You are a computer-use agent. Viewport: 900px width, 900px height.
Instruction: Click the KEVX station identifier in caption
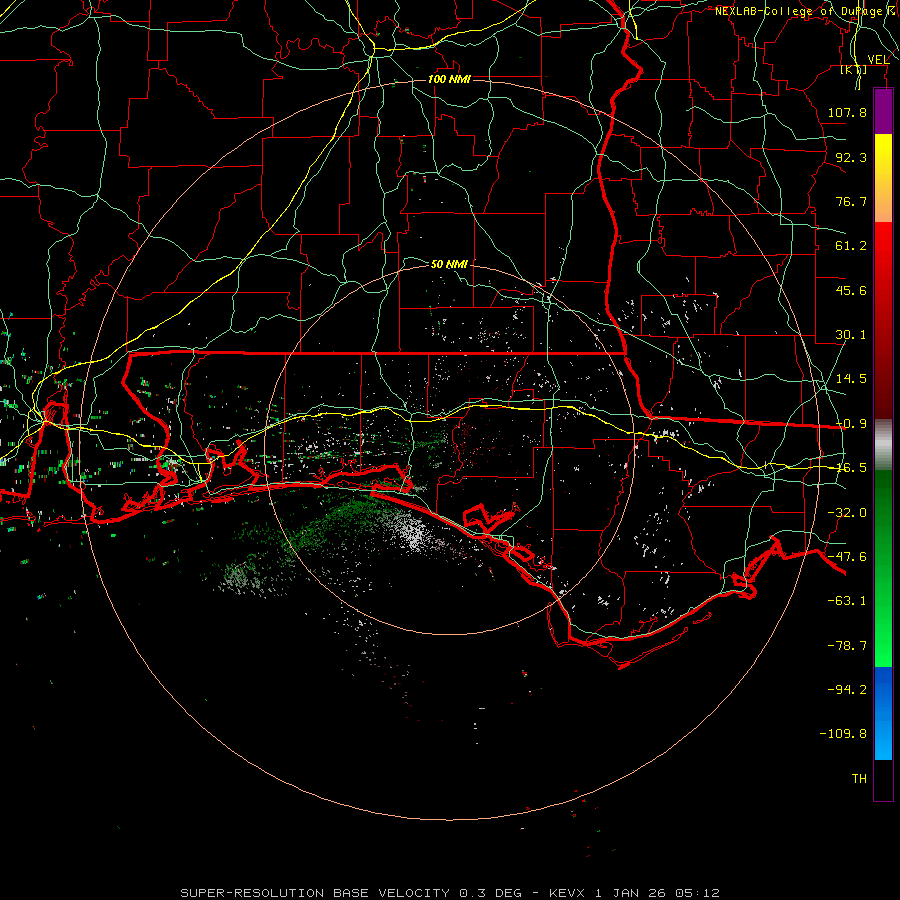[x=569, y=893]
